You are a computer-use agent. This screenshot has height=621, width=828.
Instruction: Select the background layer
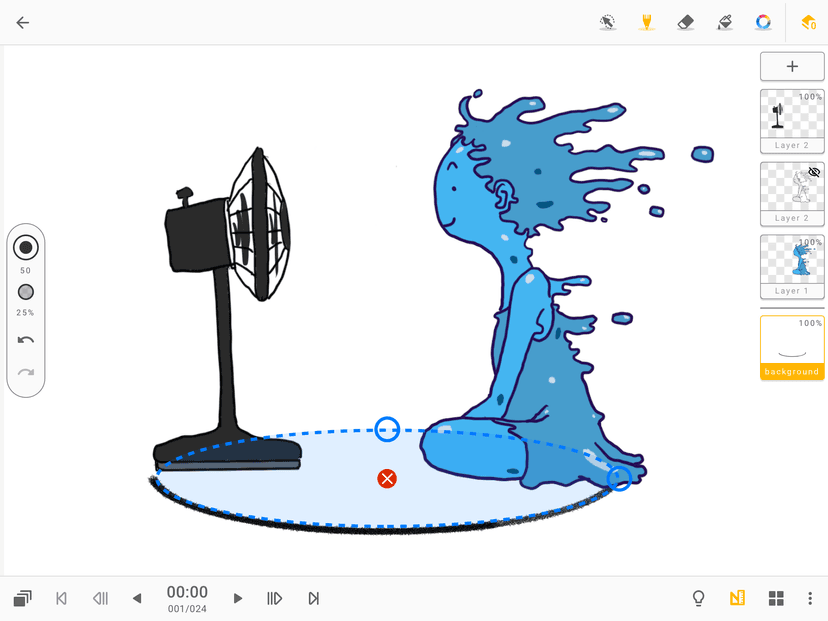click(792, 345)
